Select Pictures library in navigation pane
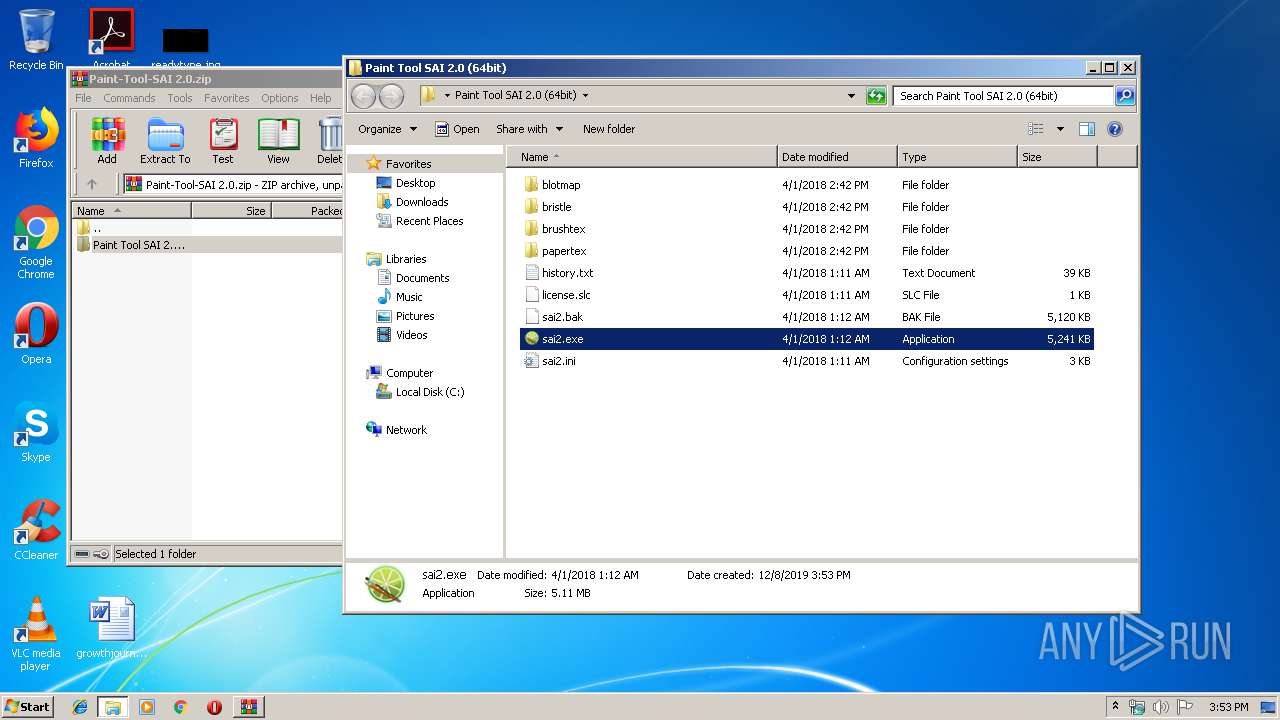 click(x=414, y=316)
